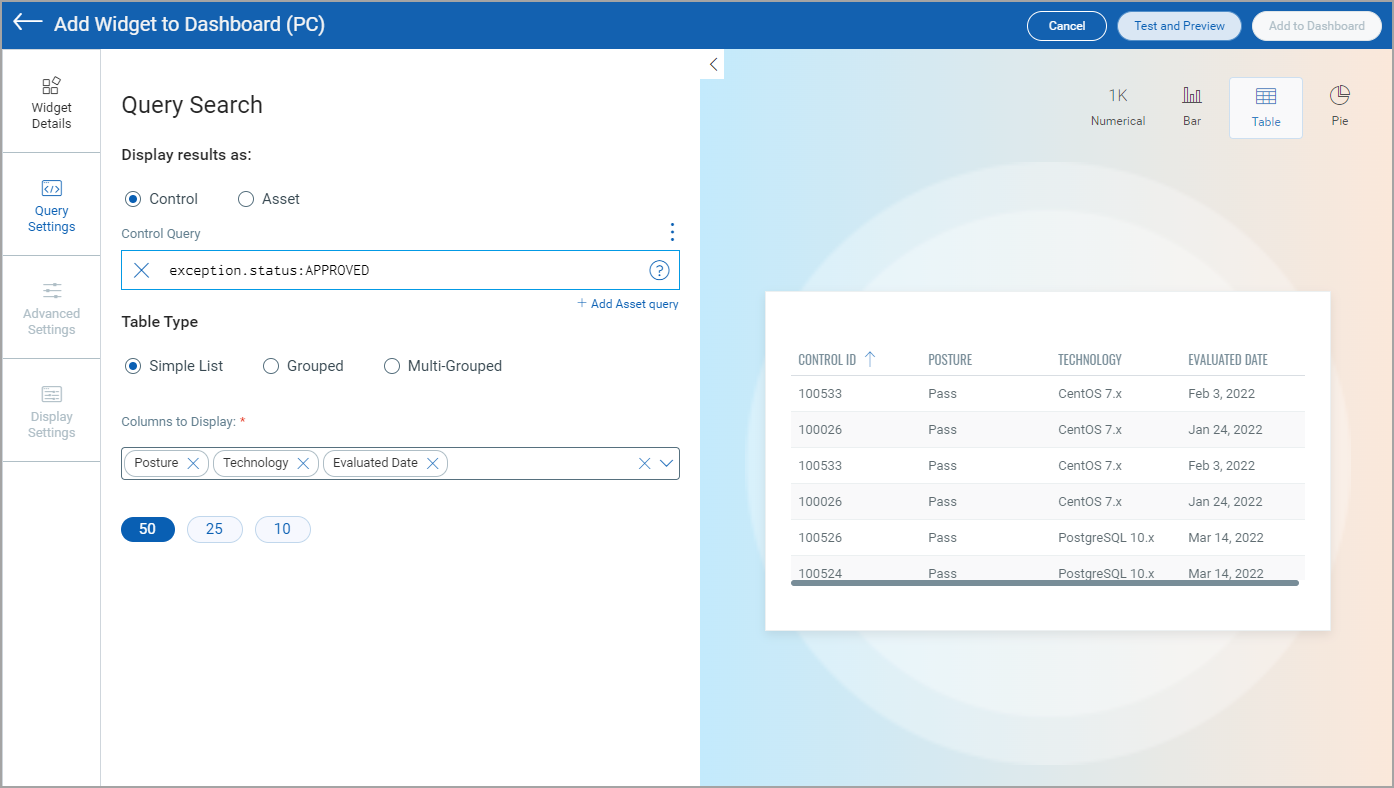Remove the Evaluated Date column chip
Viewport: 1394px width, 788px height.
(433, 463)
